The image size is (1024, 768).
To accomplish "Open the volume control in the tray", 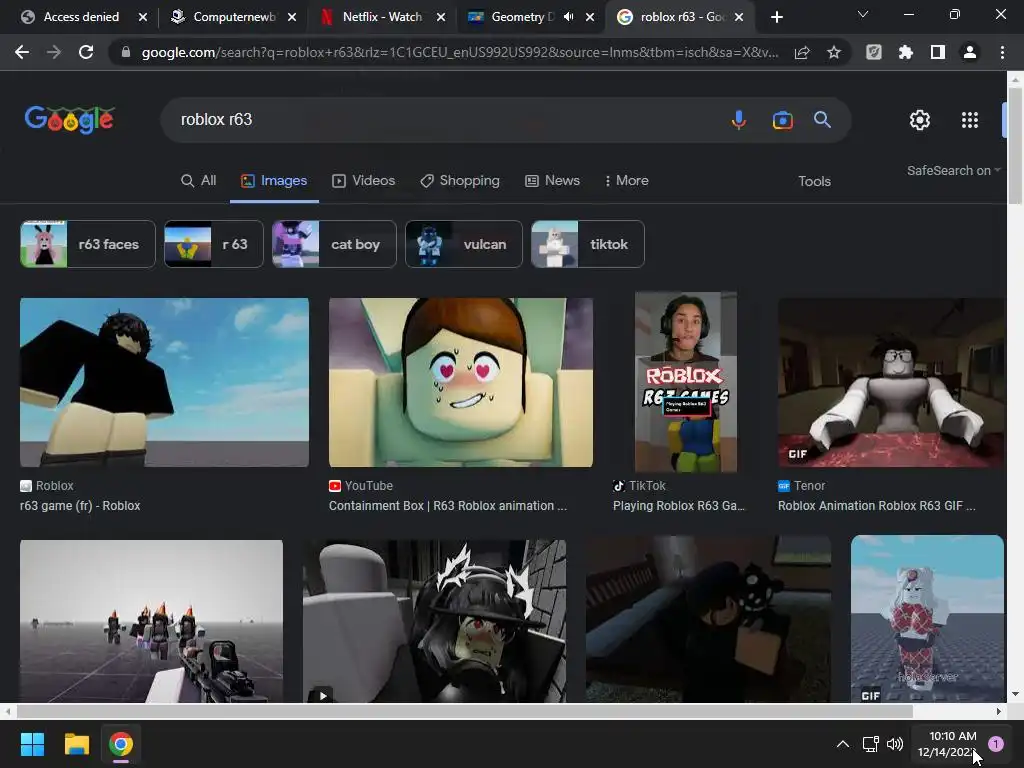I will click(x=895, y=744).
